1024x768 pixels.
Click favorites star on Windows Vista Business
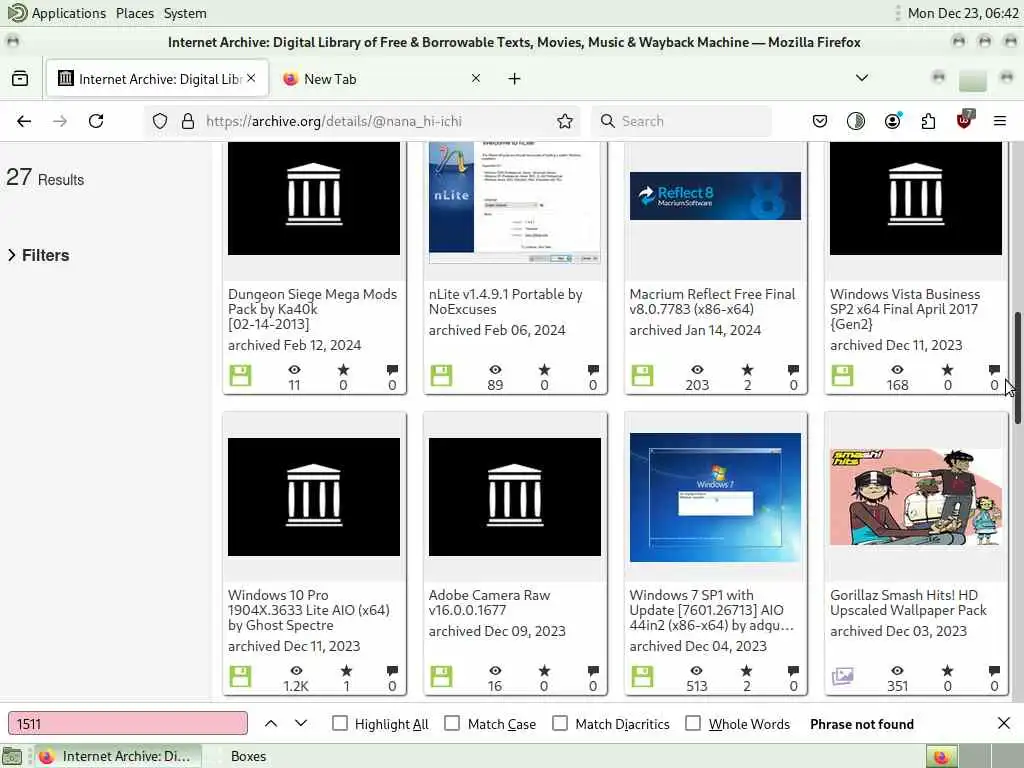pyautogui.click(x=947, y=370)
